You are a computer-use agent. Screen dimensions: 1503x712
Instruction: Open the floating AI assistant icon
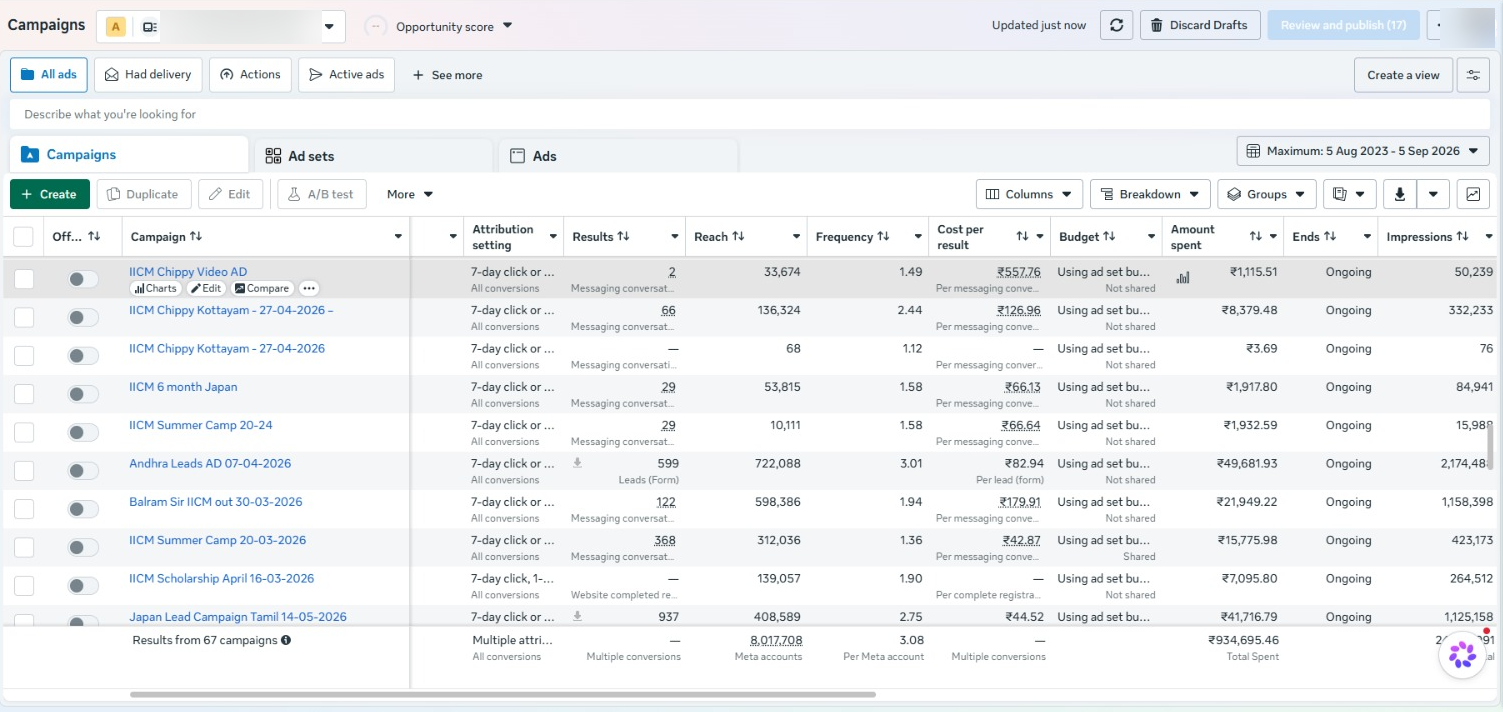1462,655
